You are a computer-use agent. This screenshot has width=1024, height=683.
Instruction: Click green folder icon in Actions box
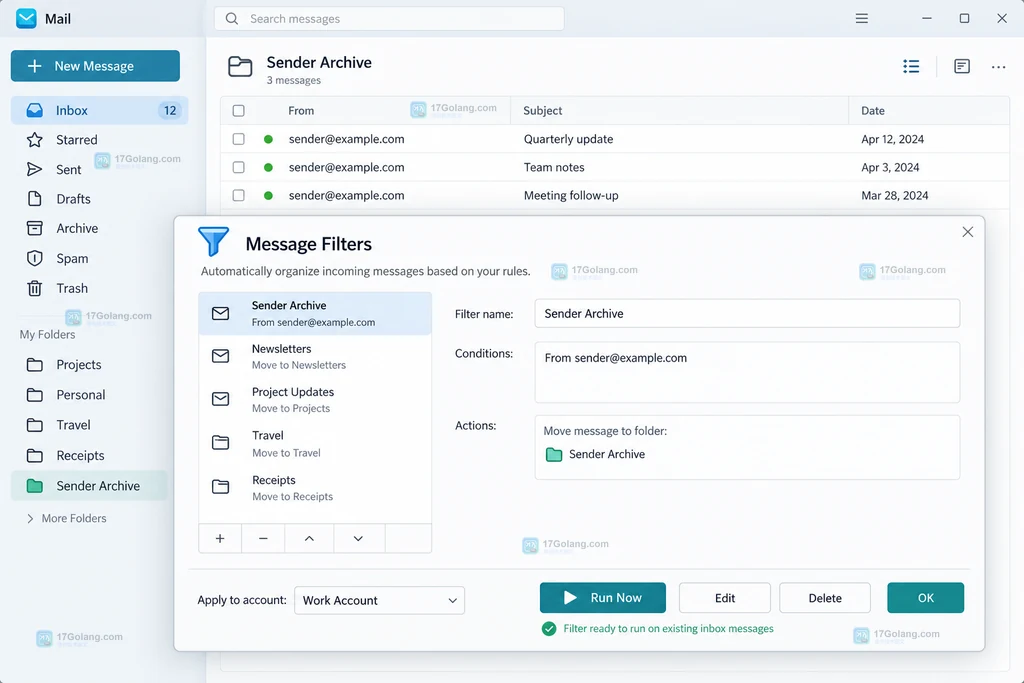pyautogui.click(x=554, y=454)
